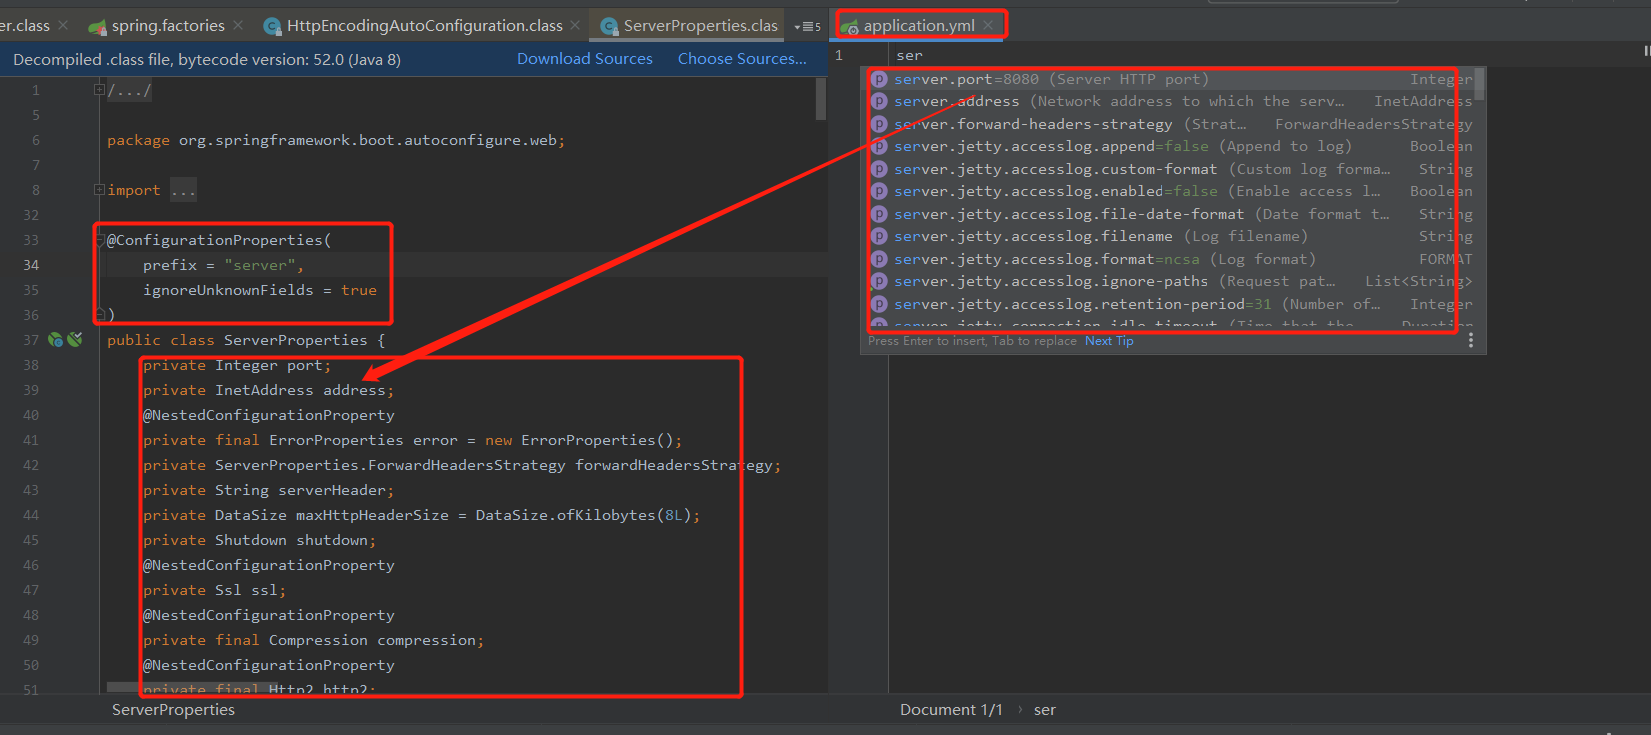Viewport: 1651px width, 735px height.
Task: Click the 'private String serverHeader;' line
Action: pos(268,490)
